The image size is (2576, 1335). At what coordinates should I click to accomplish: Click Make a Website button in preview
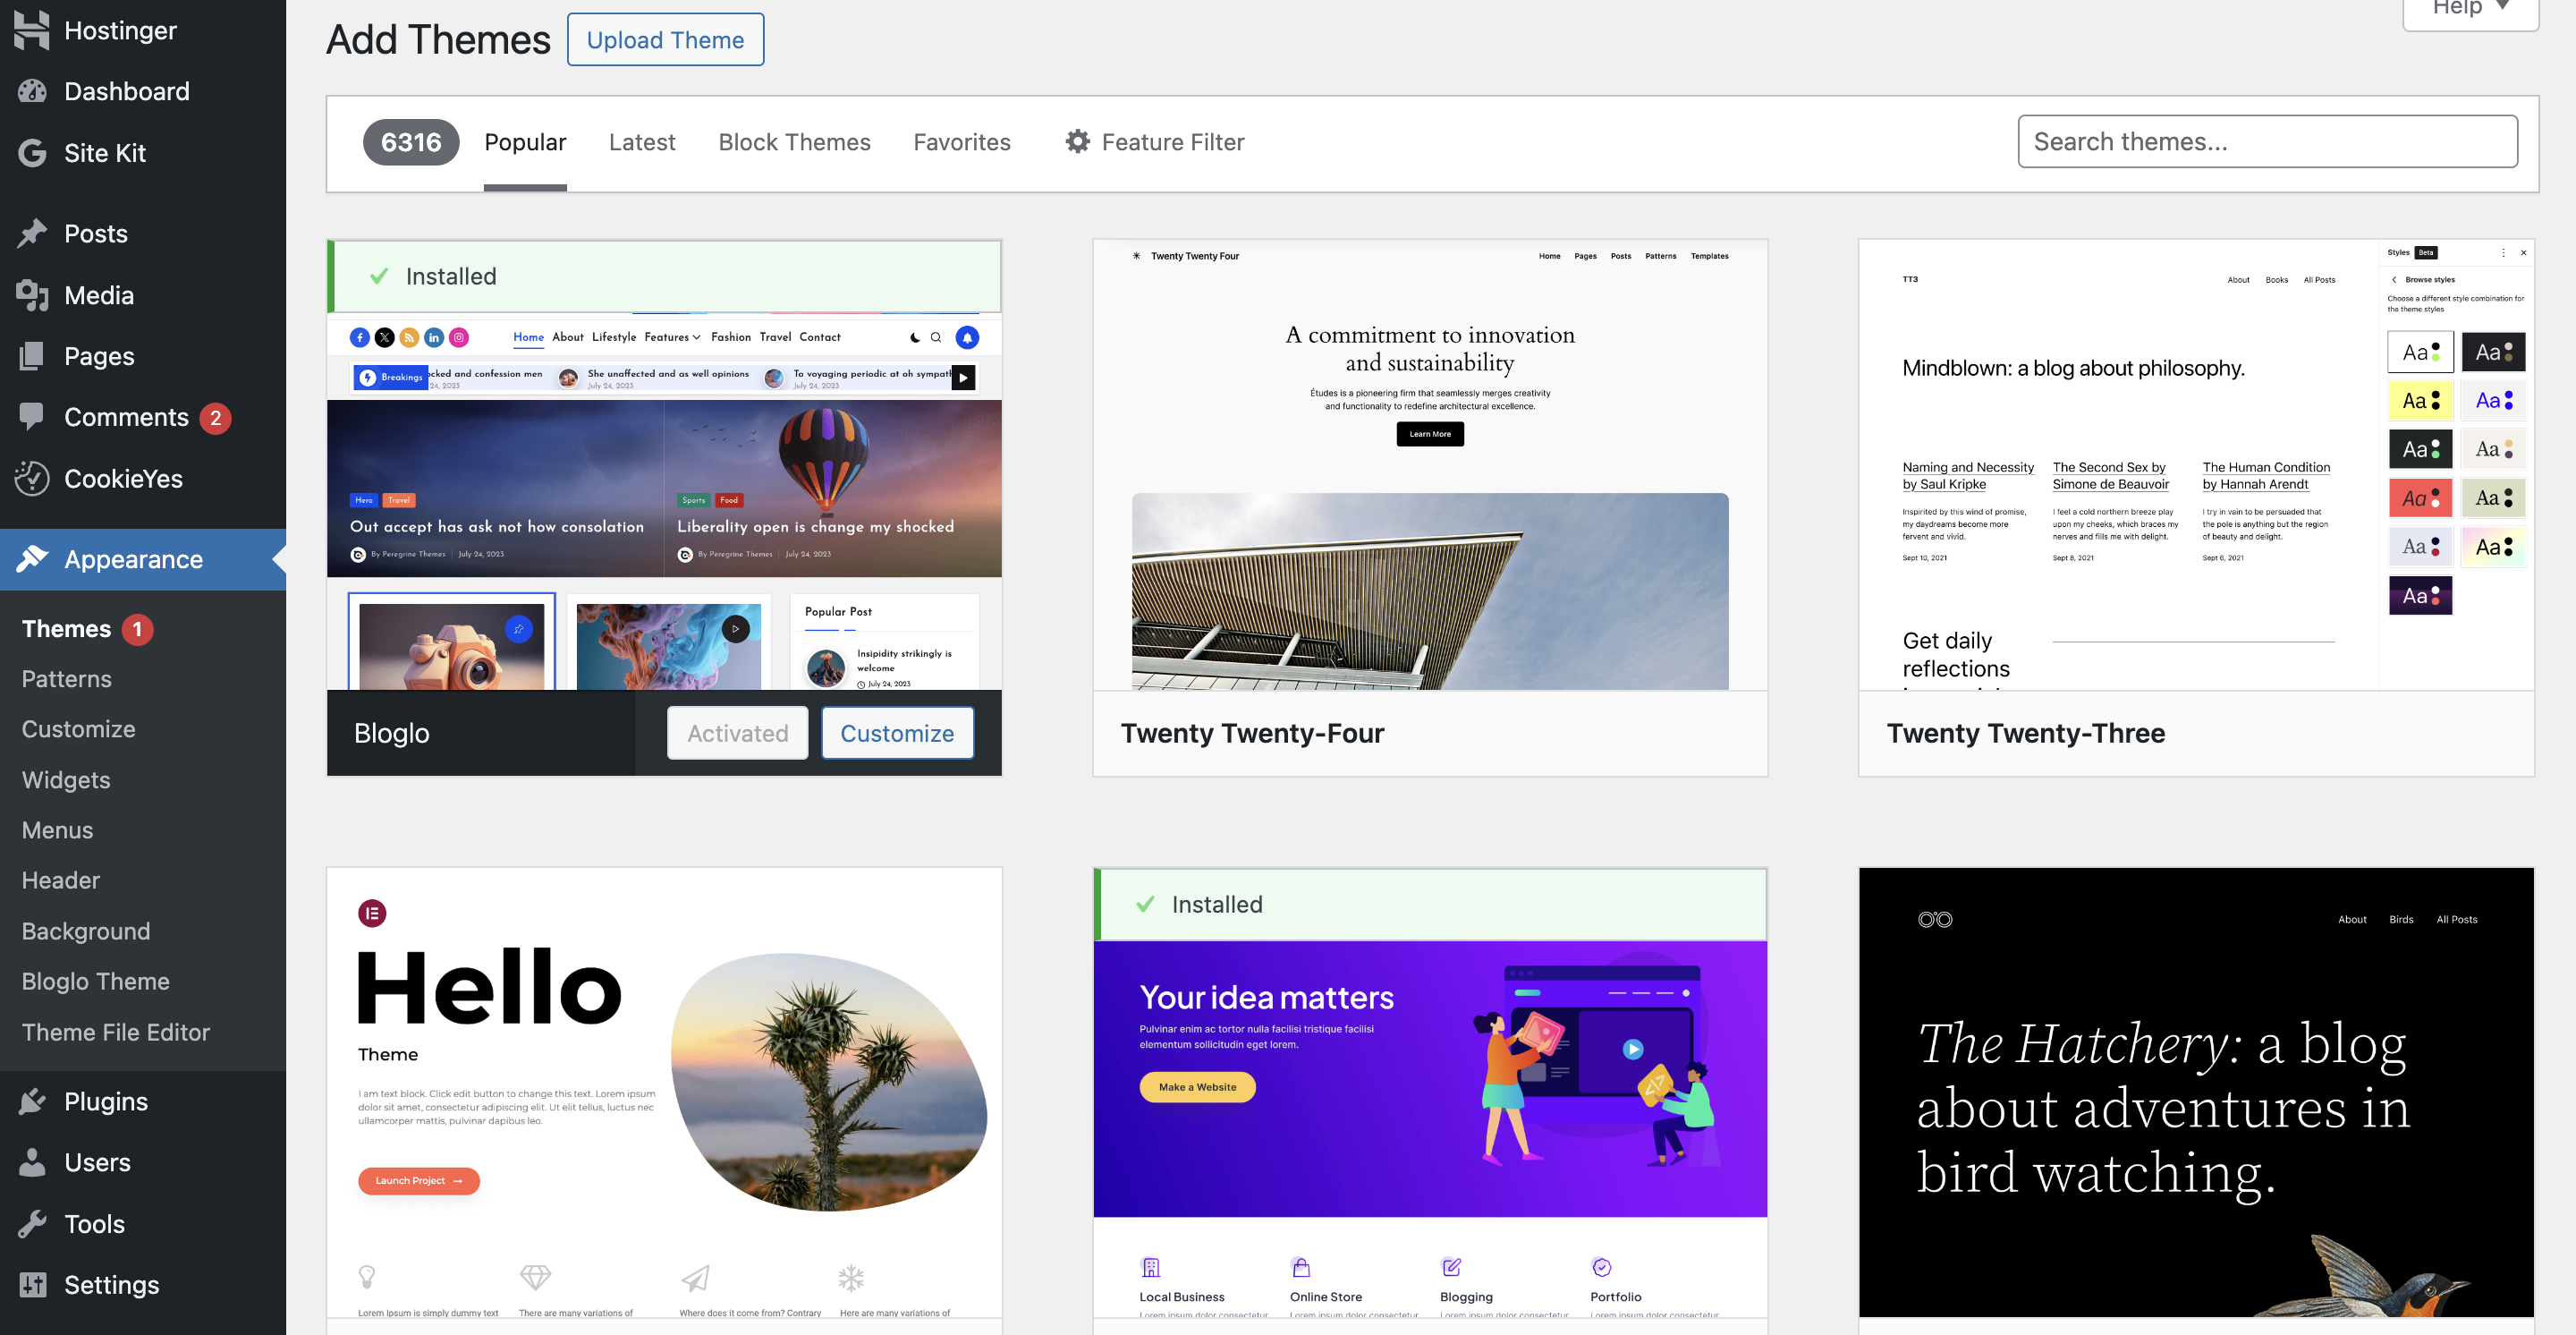point(1197,1087)
